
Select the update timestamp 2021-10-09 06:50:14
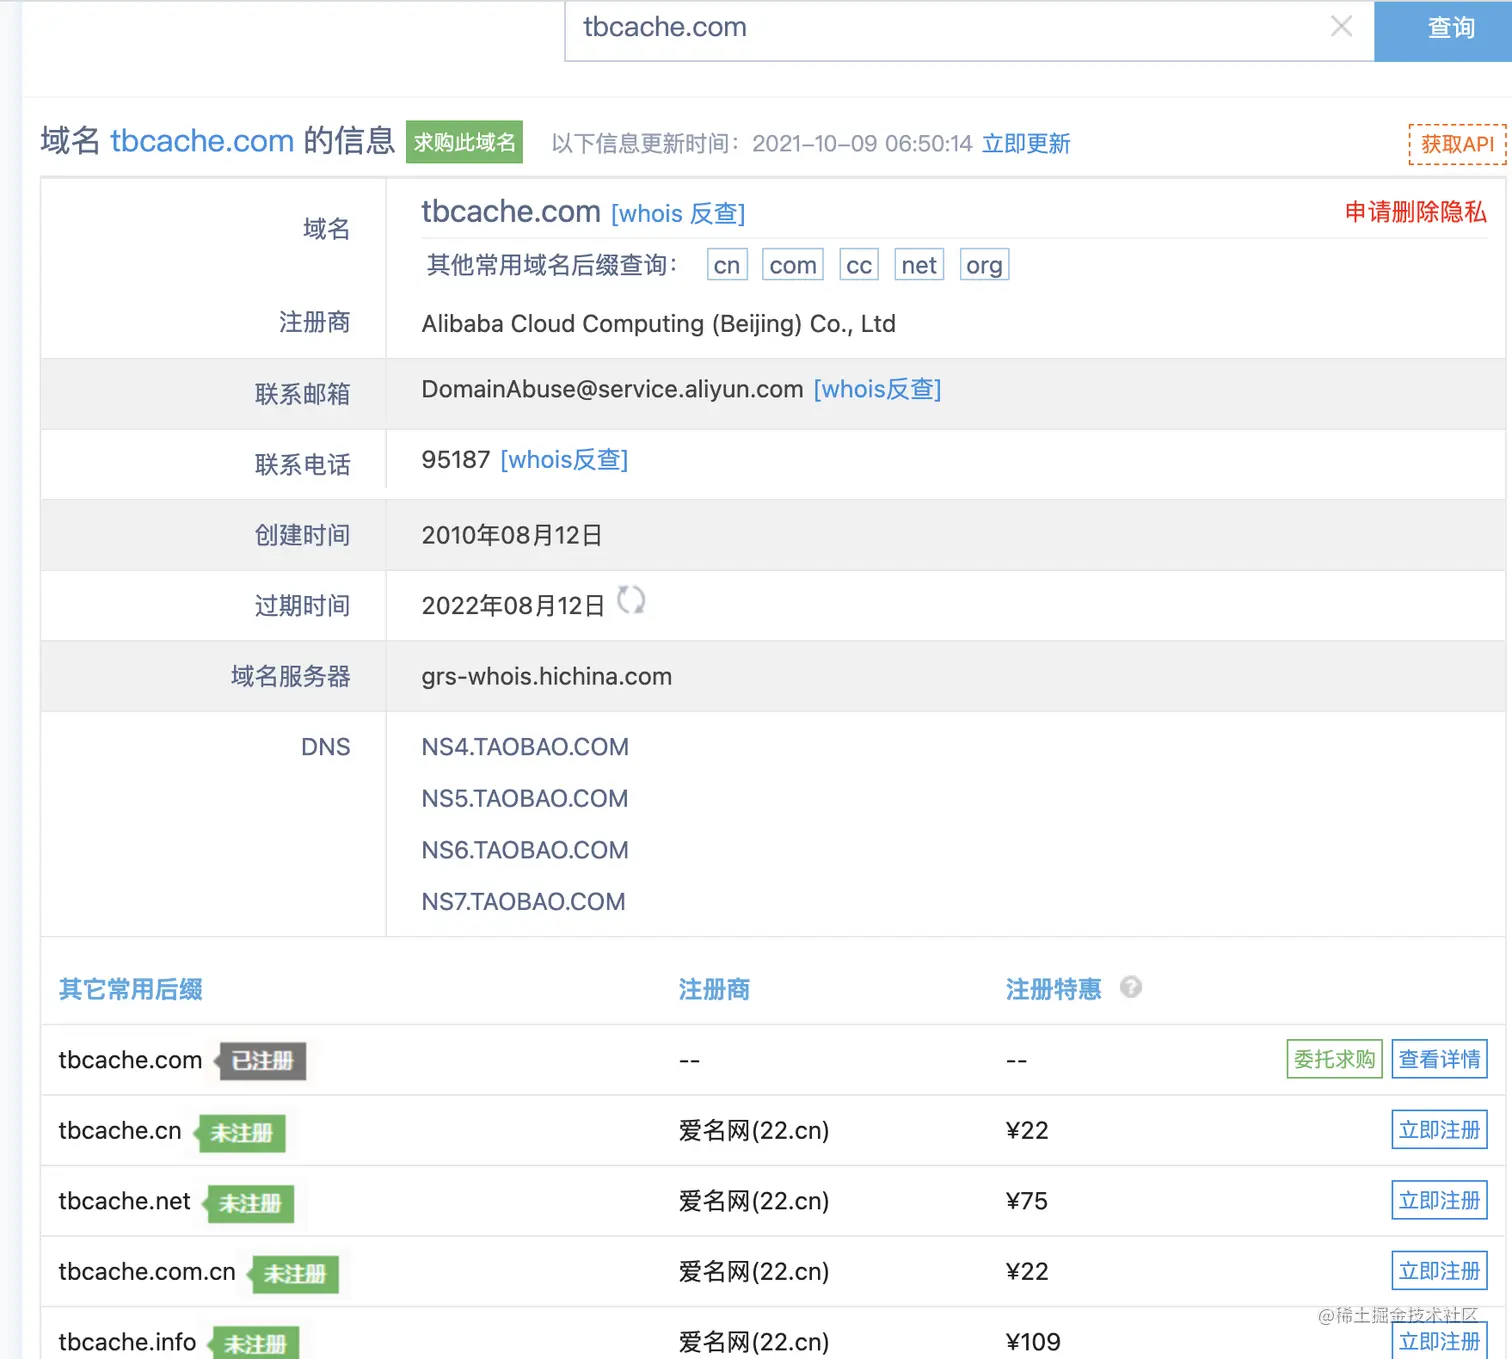[x=862, y=144]
